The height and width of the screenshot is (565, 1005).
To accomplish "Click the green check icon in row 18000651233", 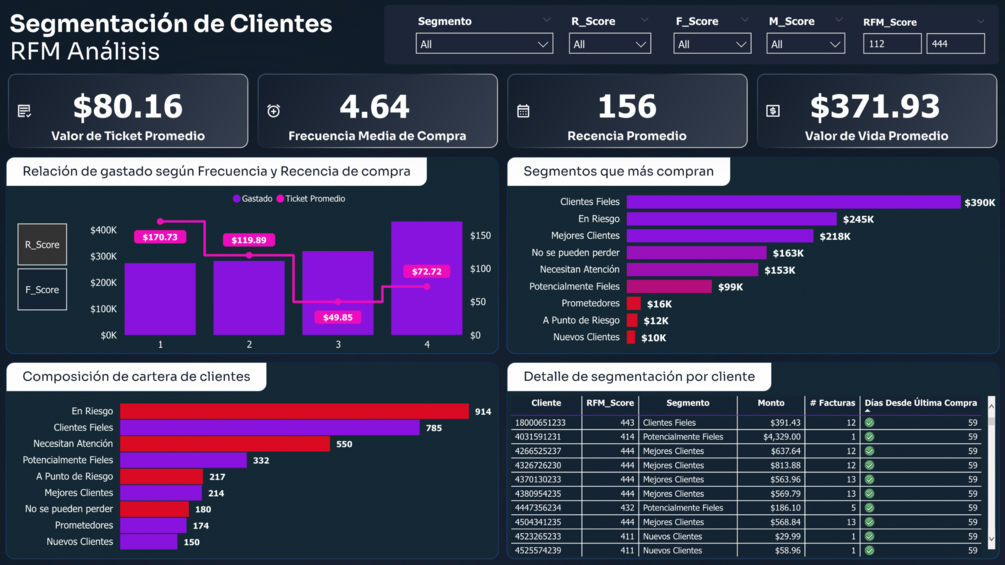I will click(870, 423).
